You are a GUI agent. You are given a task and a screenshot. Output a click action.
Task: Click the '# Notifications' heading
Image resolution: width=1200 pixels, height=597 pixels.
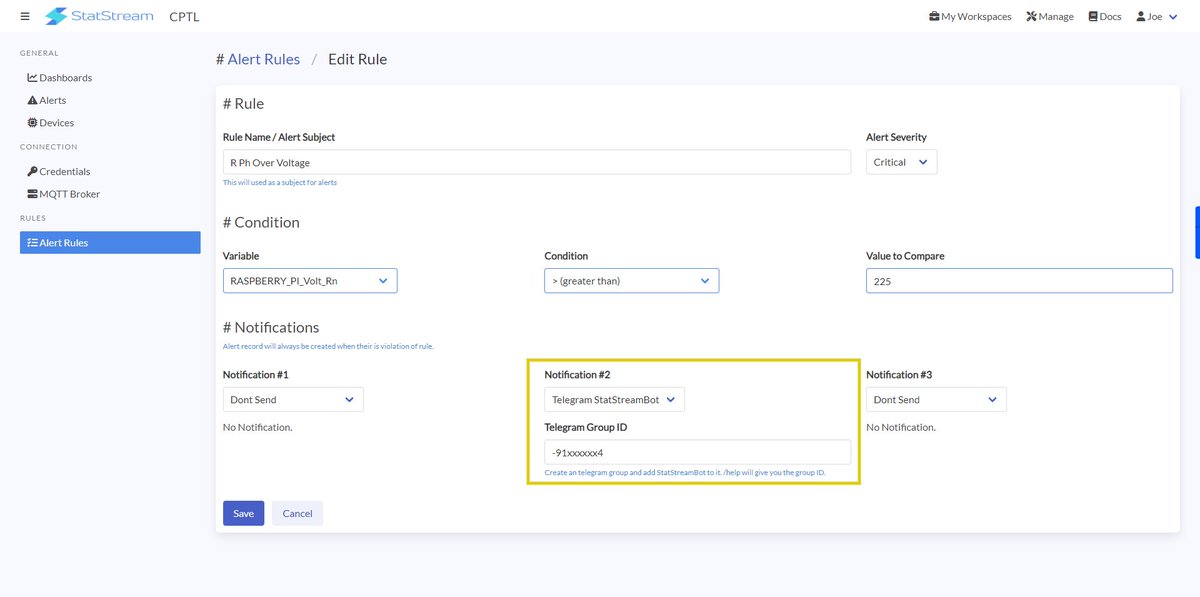click(271, 327)
